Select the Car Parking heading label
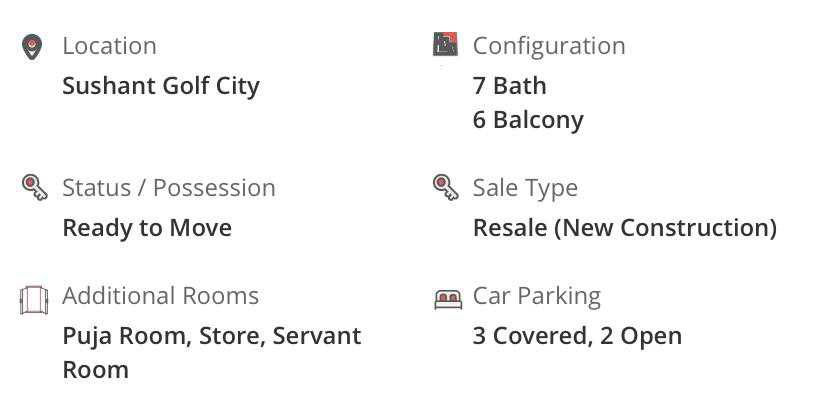 [x=536, y=296]
